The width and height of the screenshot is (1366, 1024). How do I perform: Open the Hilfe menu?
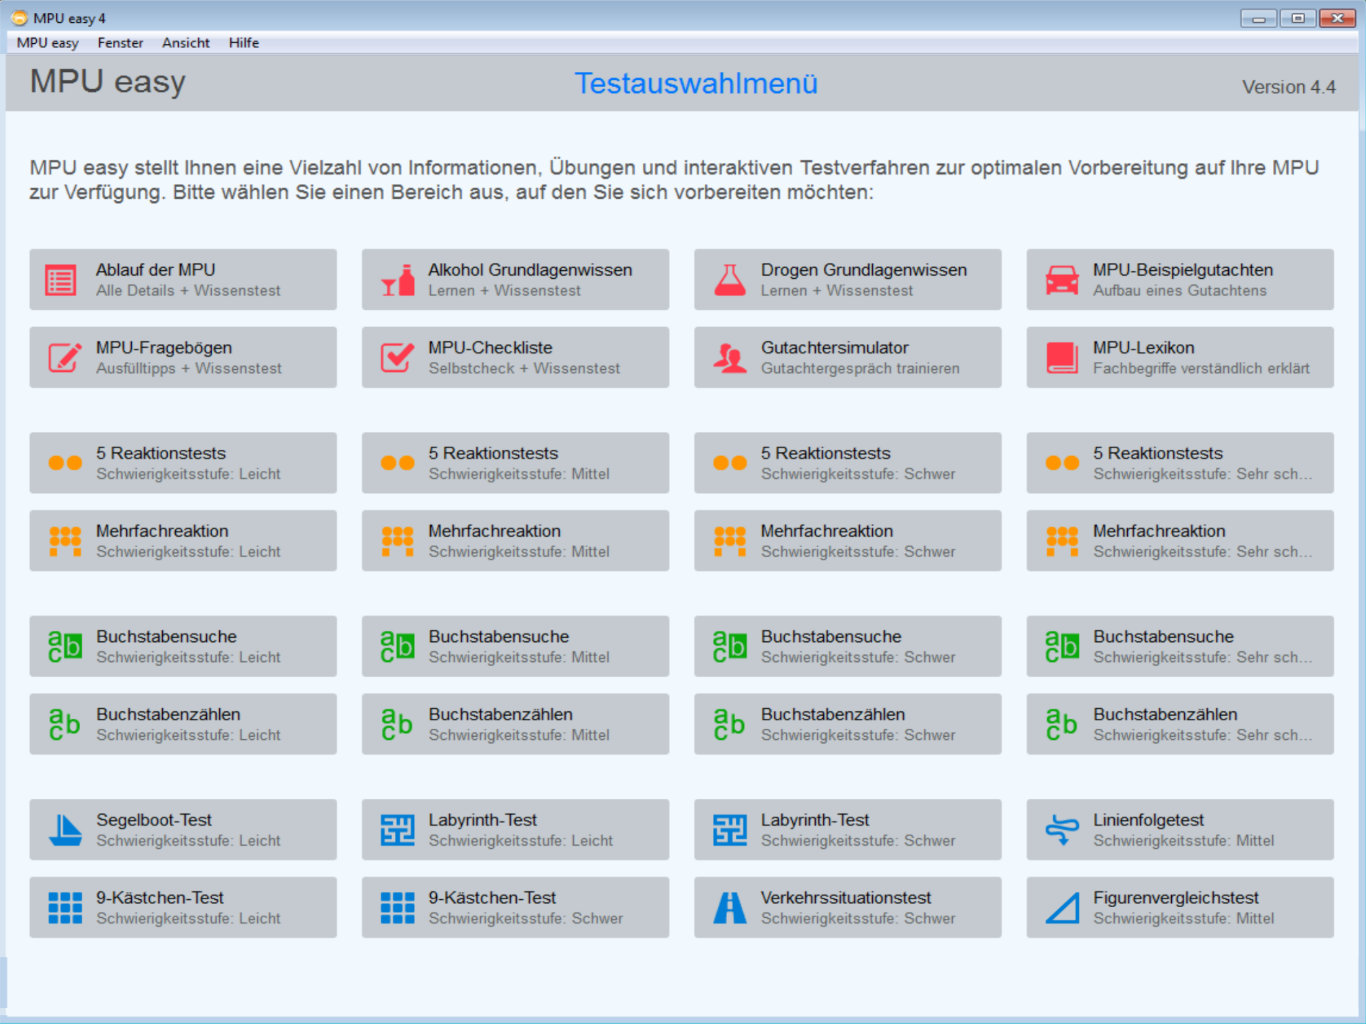pyautogui.click(x=243, y=43)
